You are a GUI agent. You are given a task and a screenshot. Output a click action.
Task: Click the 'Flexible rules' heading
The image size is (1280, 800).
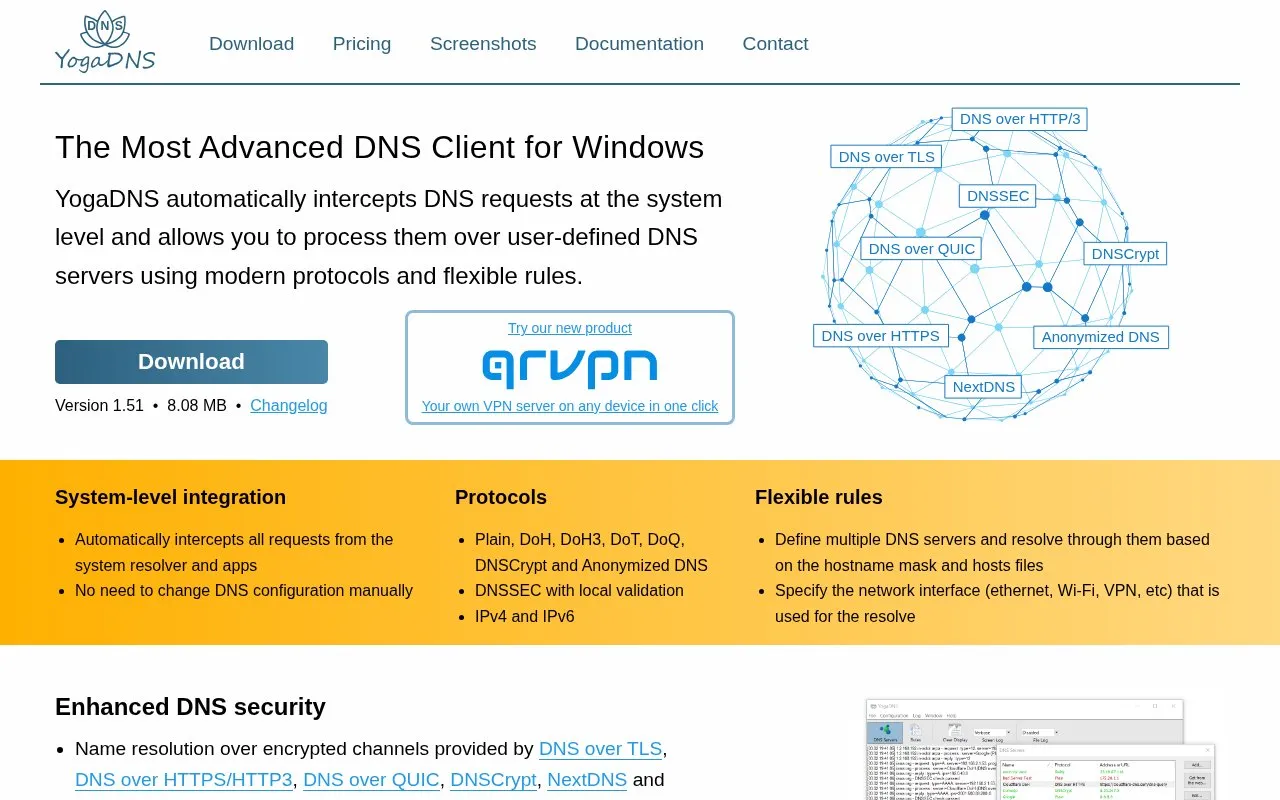coord(819,497)
